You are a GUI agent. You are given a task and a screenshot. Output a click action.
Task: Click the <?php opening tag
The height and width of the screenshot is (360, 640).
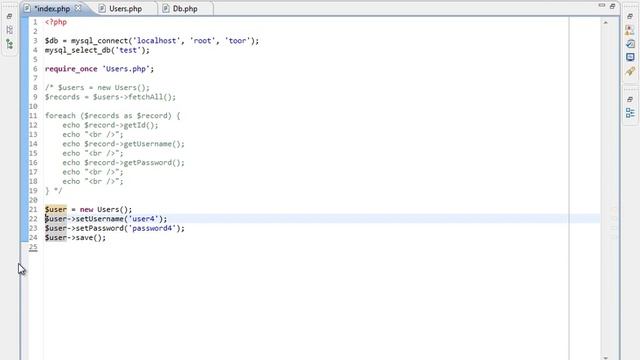(56, 22)
